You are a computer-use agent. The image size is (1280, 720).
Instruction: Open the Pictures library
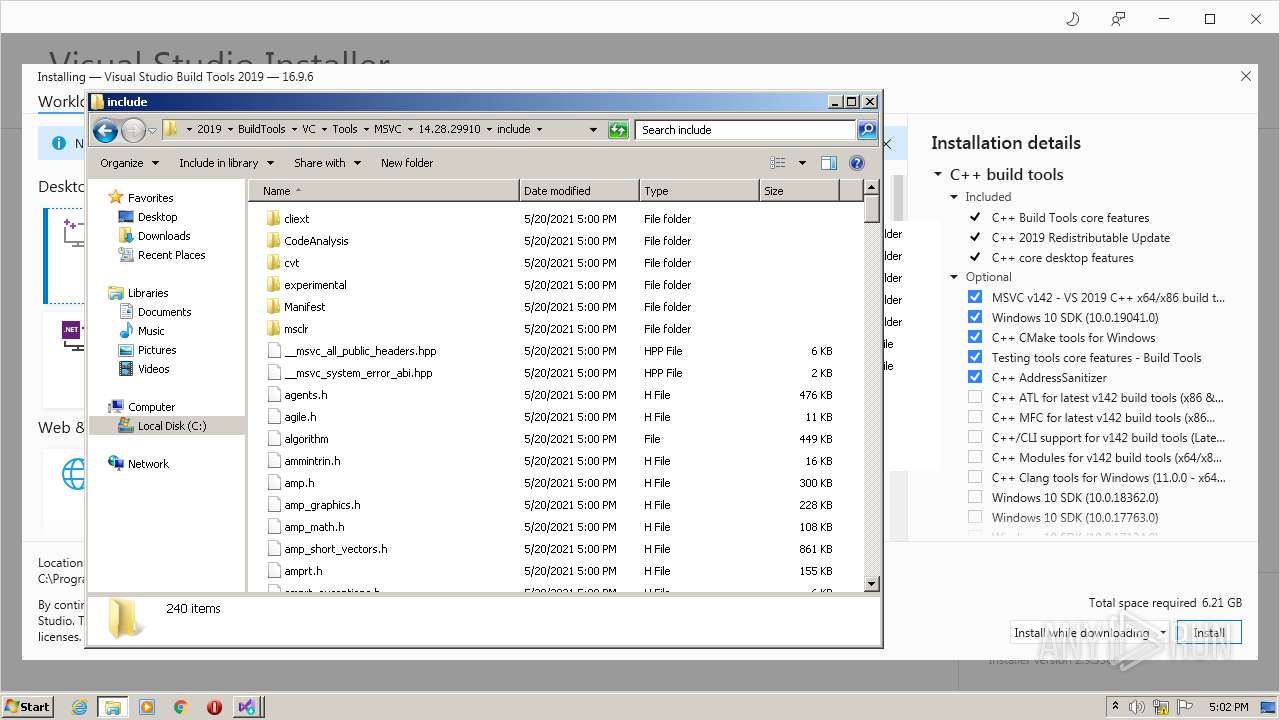pos(157,350)
